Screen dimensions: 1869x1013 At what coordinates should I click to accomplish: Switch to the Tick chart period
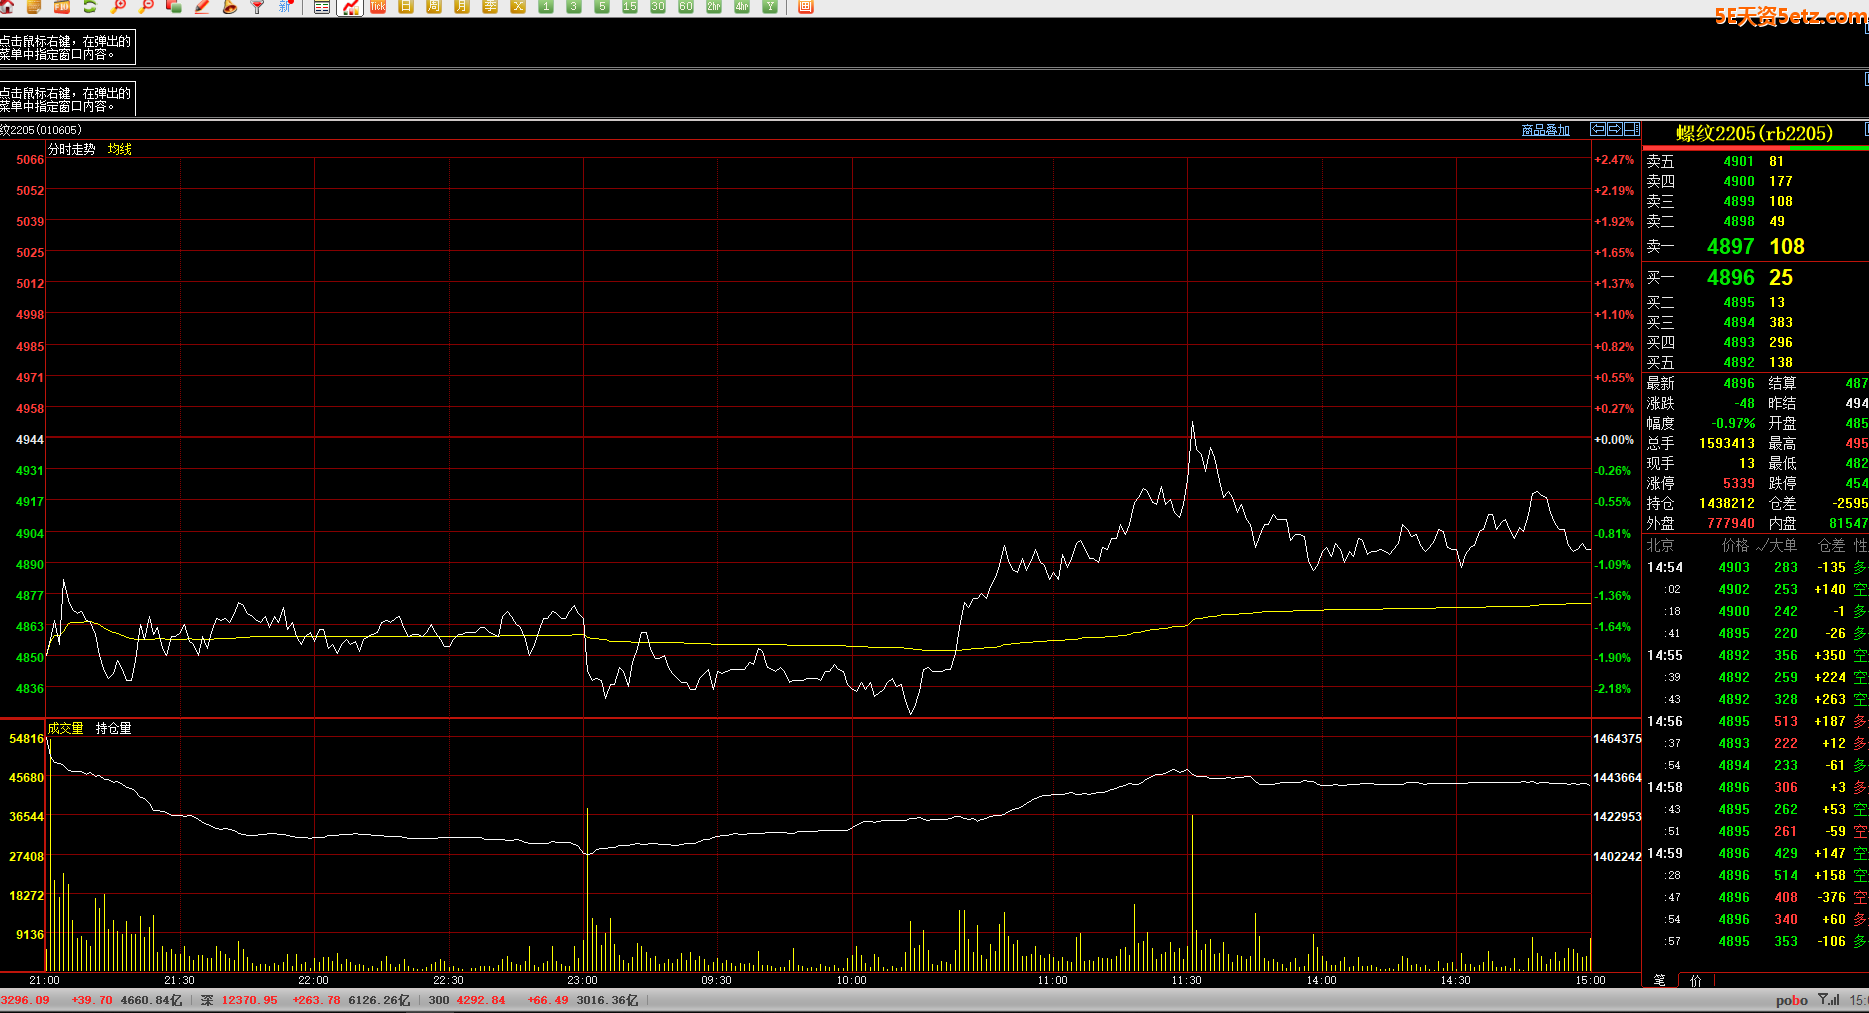[x=378, y=6]
